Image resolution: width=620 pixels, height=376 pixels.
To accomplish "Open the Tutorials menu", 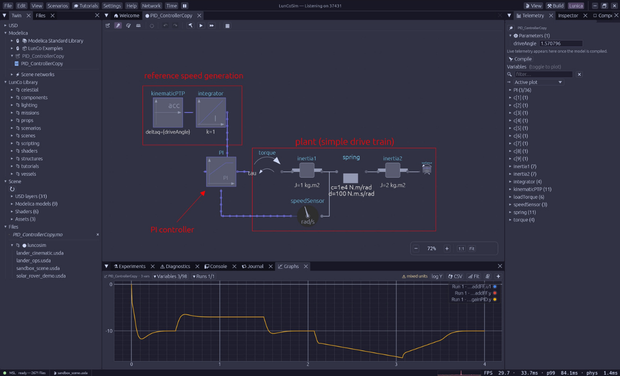I will [x=86, y=6].
